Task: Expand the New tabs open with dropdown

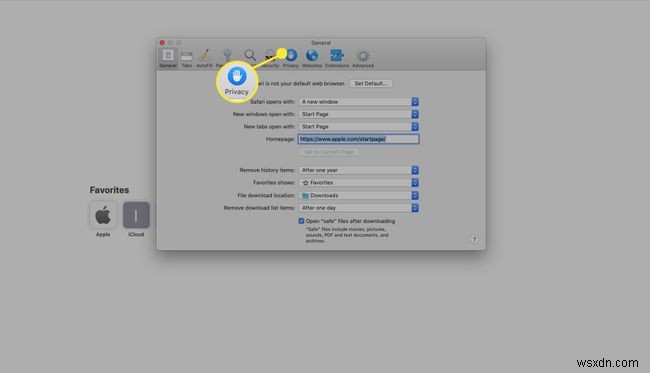Action: [x=359, y=126]
